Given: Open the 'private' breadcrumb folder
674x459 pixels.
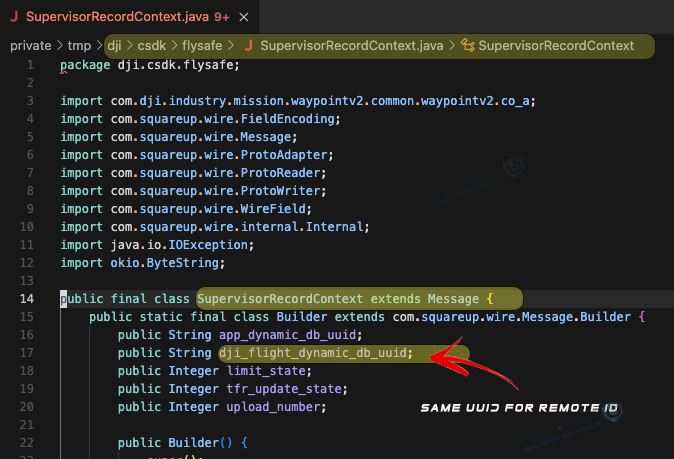Looking at the screenshot, I should pyautogui.click(x=30, y=45).
